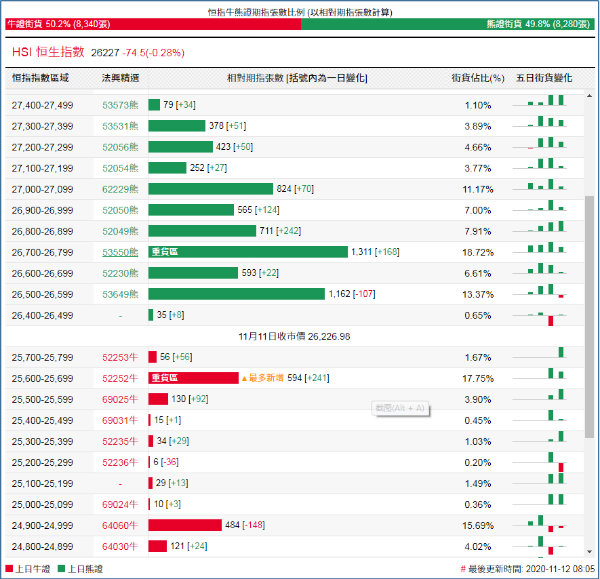600x579 pixels.
Task: Click the 25,600-25,699 range cell
Action: [x=42, y=379]
